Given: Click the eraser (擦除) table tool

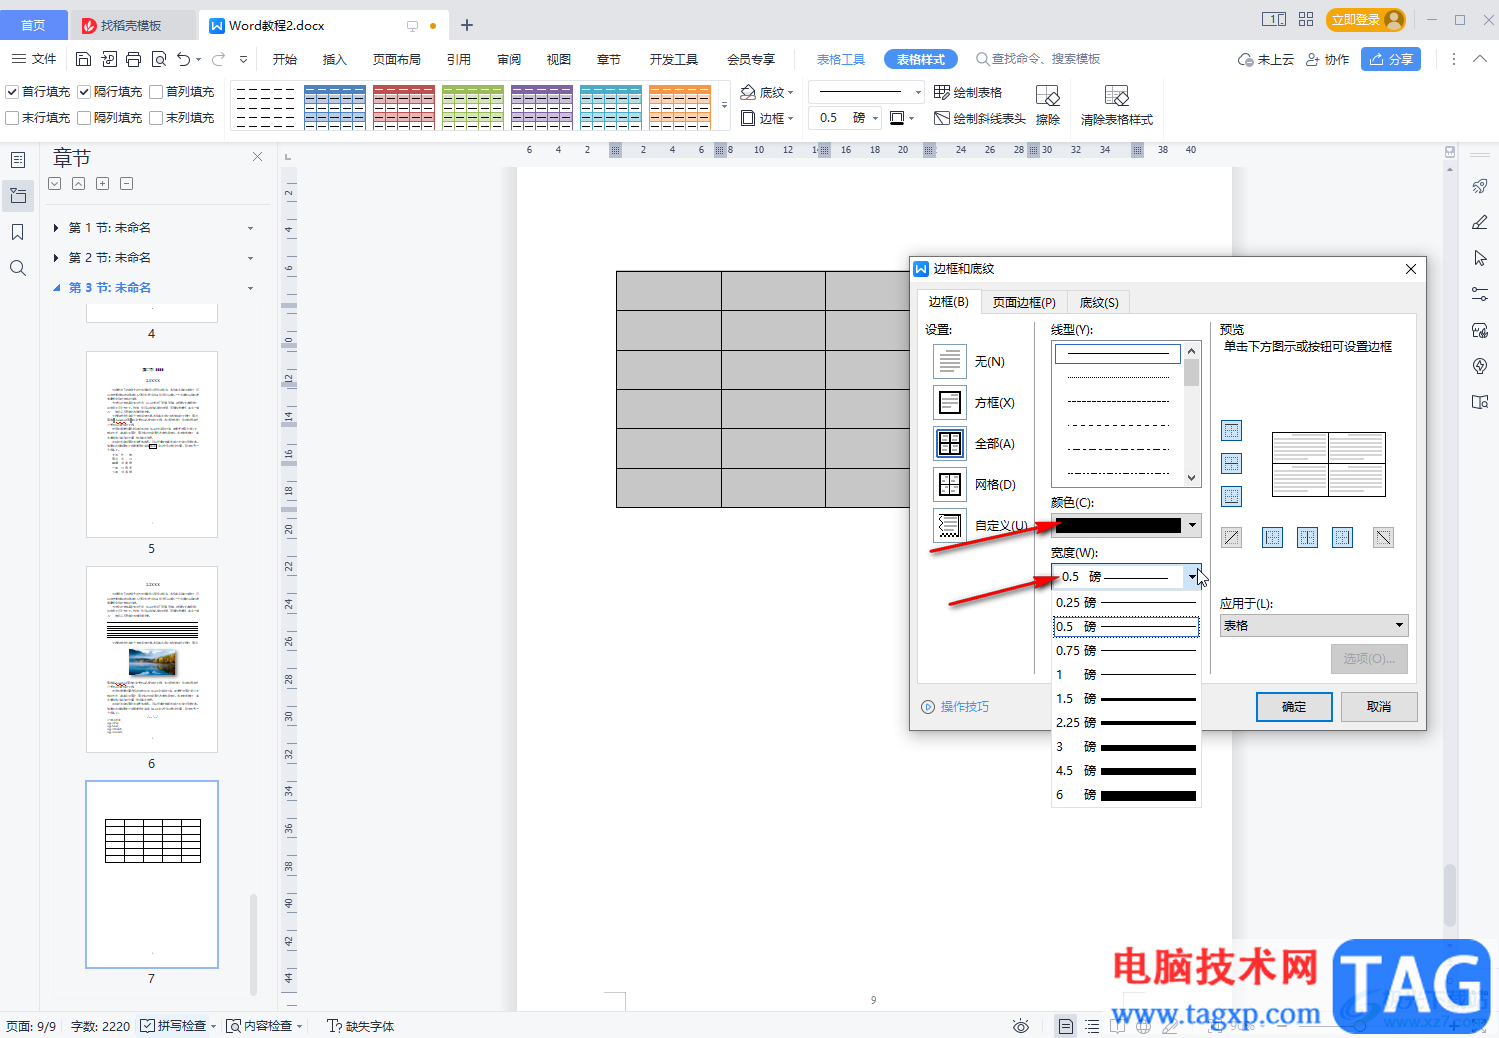Looking at the screenshot, I should pos(1047,105).
